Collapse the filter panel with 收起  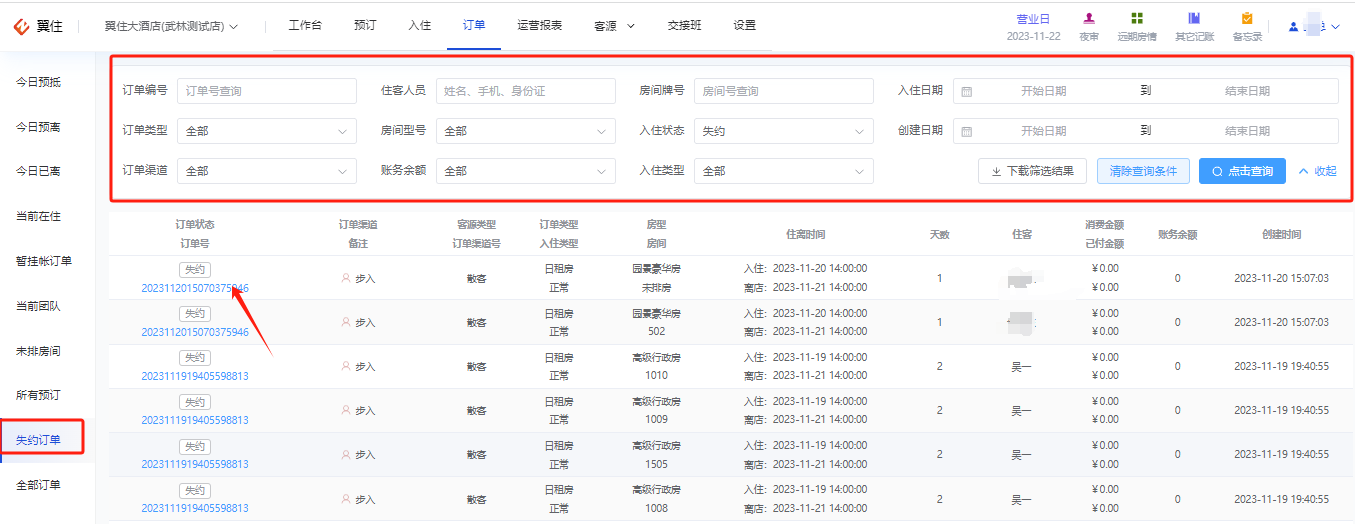1317,171
